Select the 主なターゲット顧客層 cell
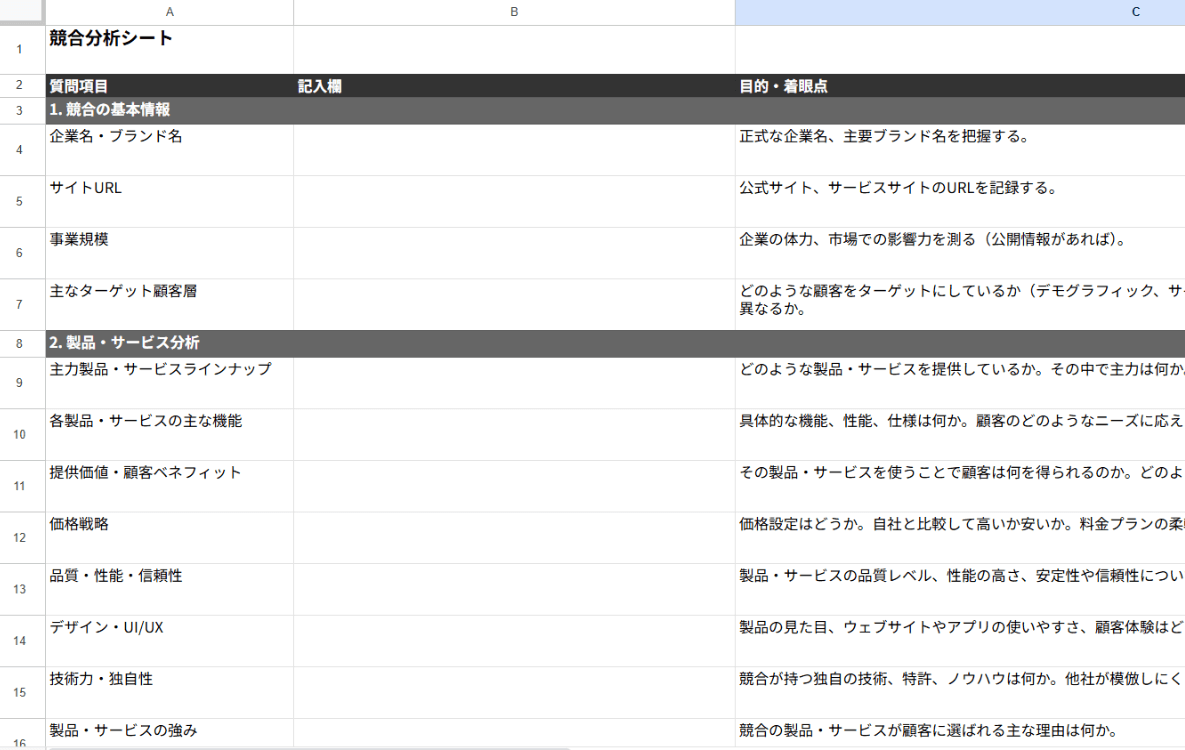1185x750 pixels. (169, 304)
